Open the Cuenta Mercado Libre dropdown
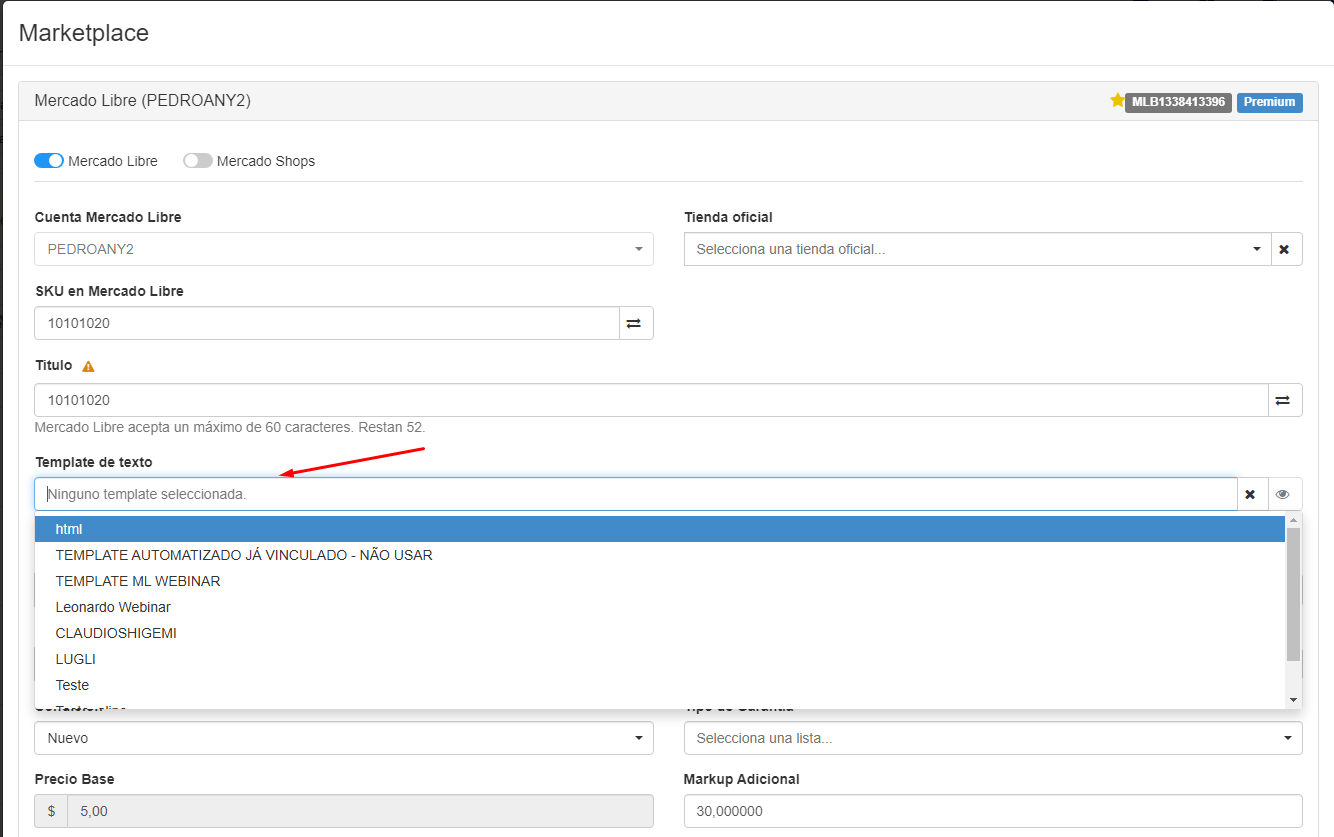The width and height of the screenshot is (1334, 837). click(x=344, y=249)
